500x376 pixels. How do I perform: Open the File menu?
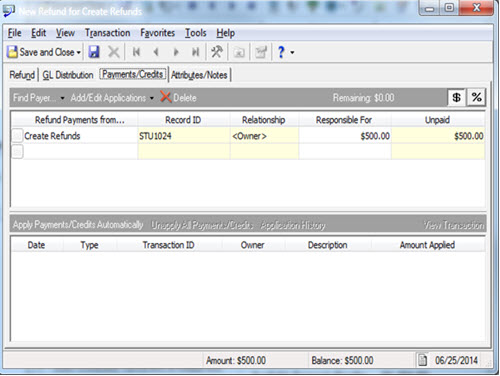tap(14, 33)
